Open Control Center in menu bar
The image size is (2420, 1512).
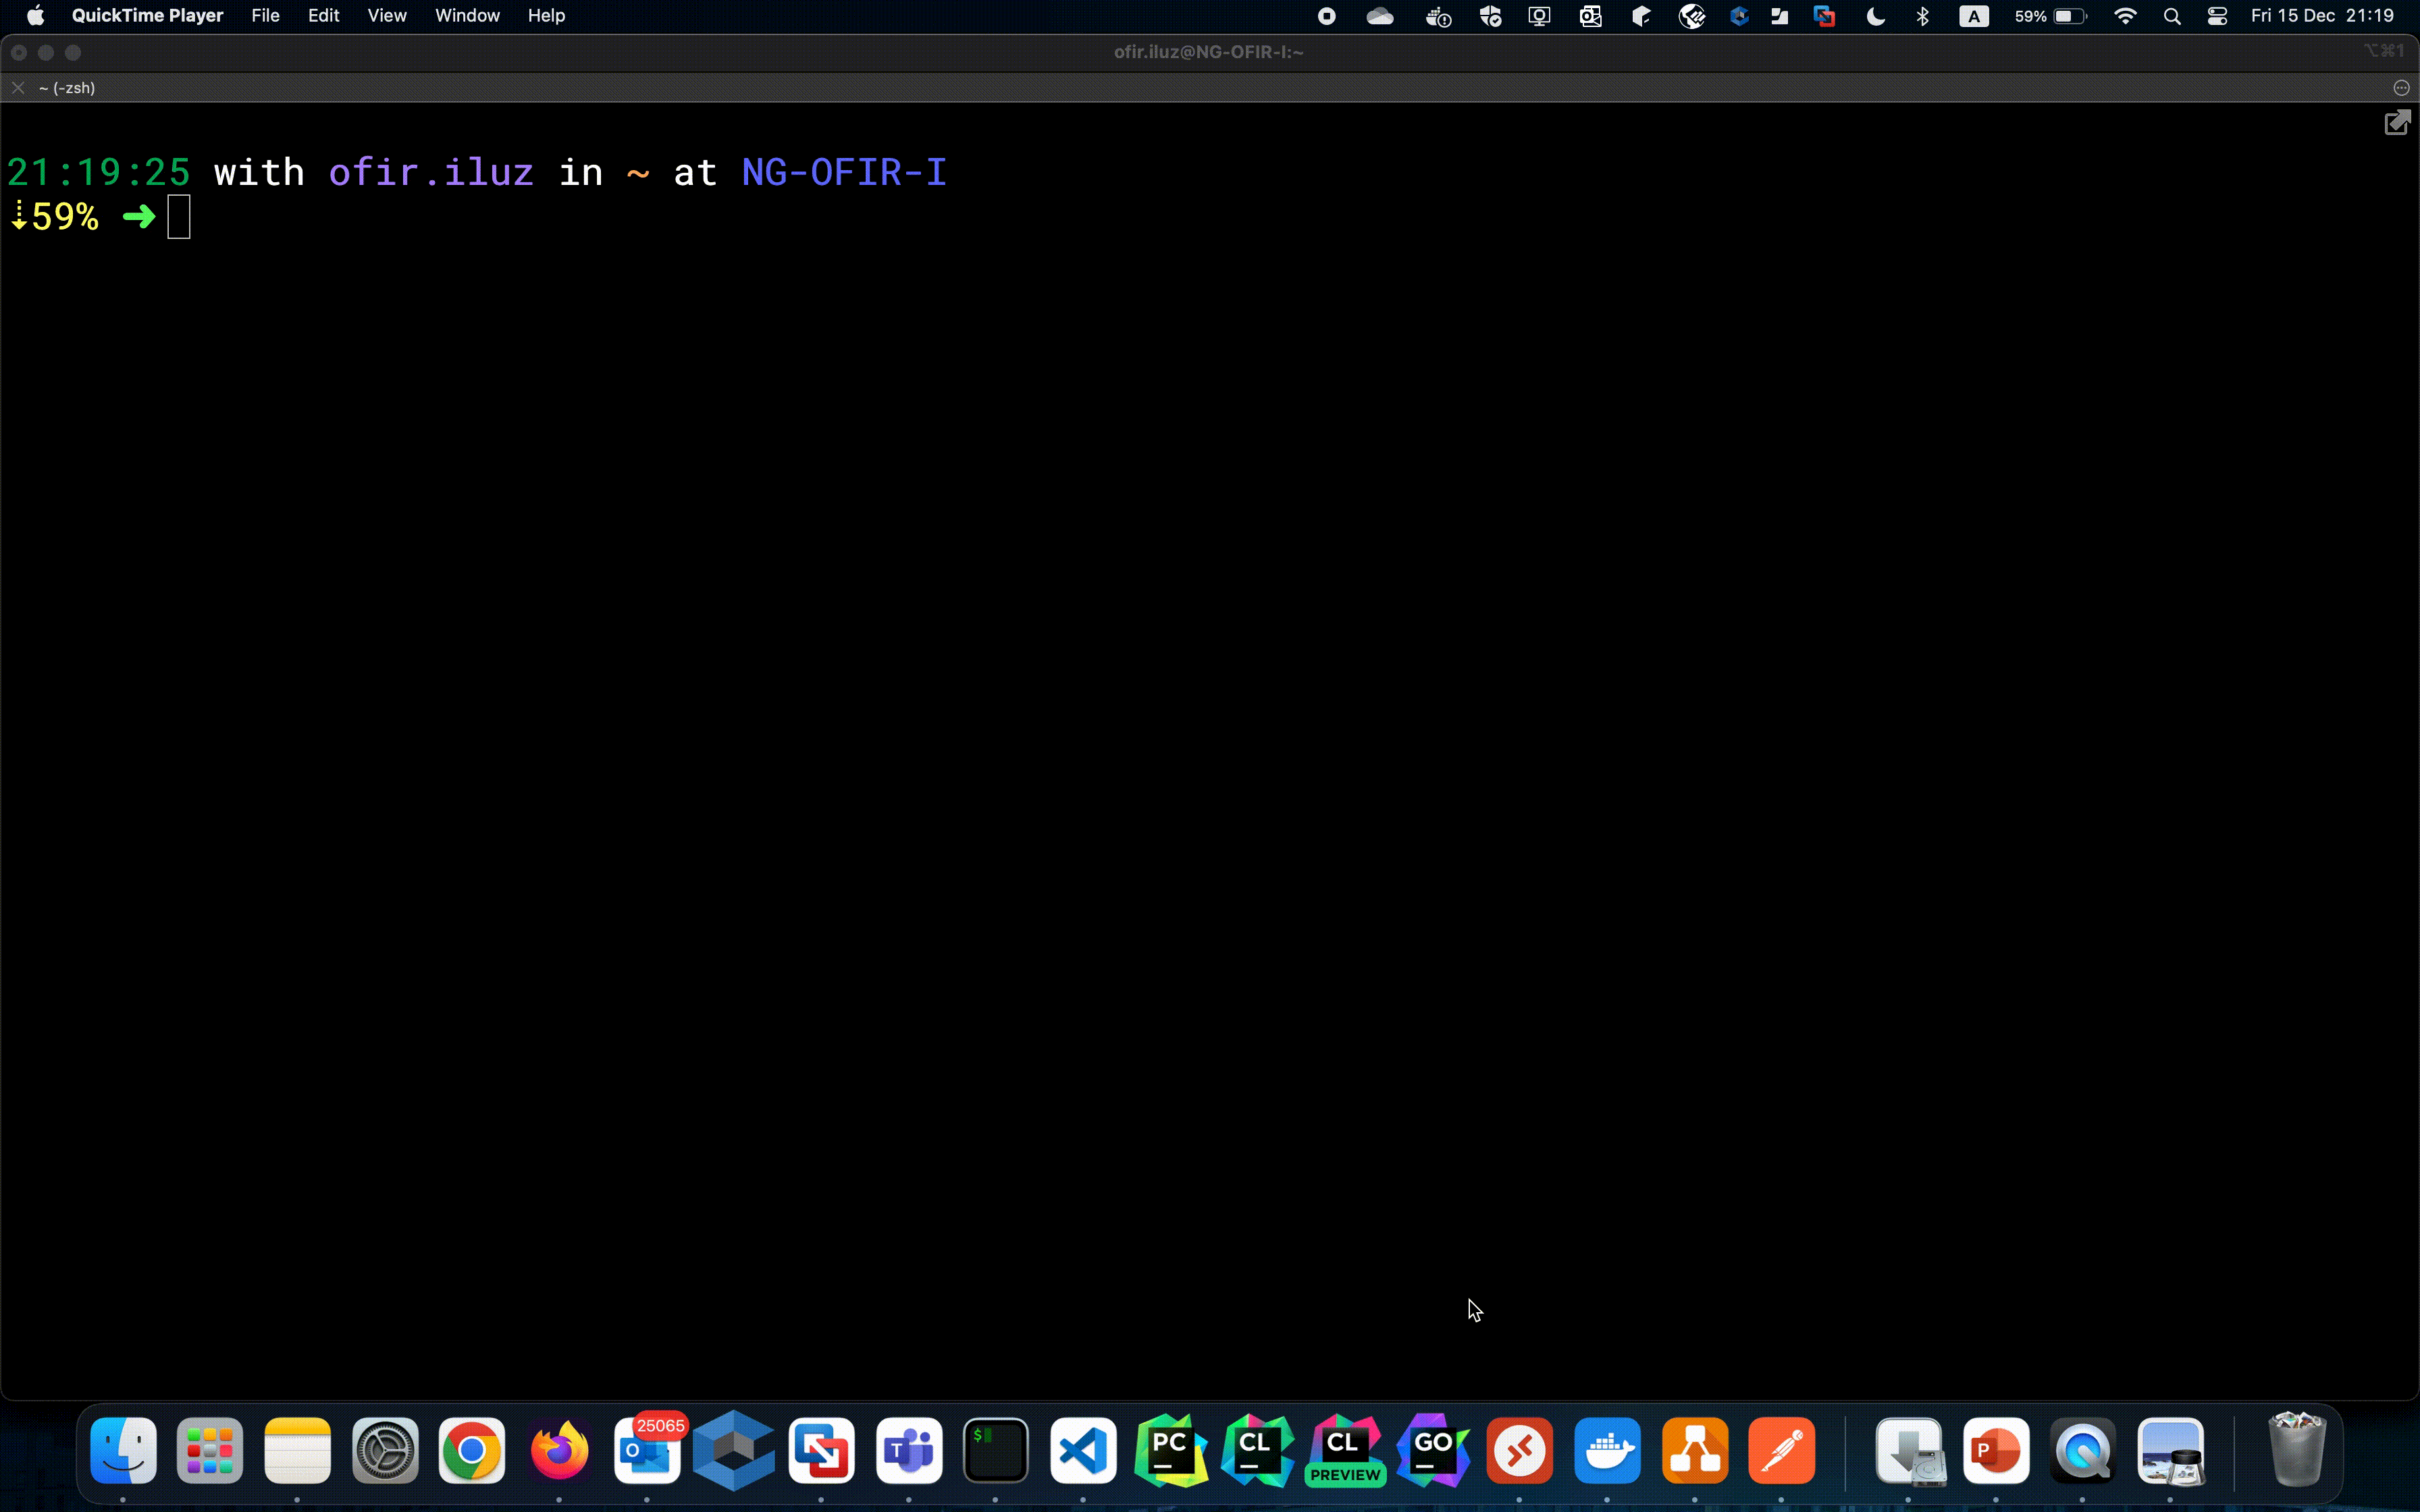(2217, 16)
